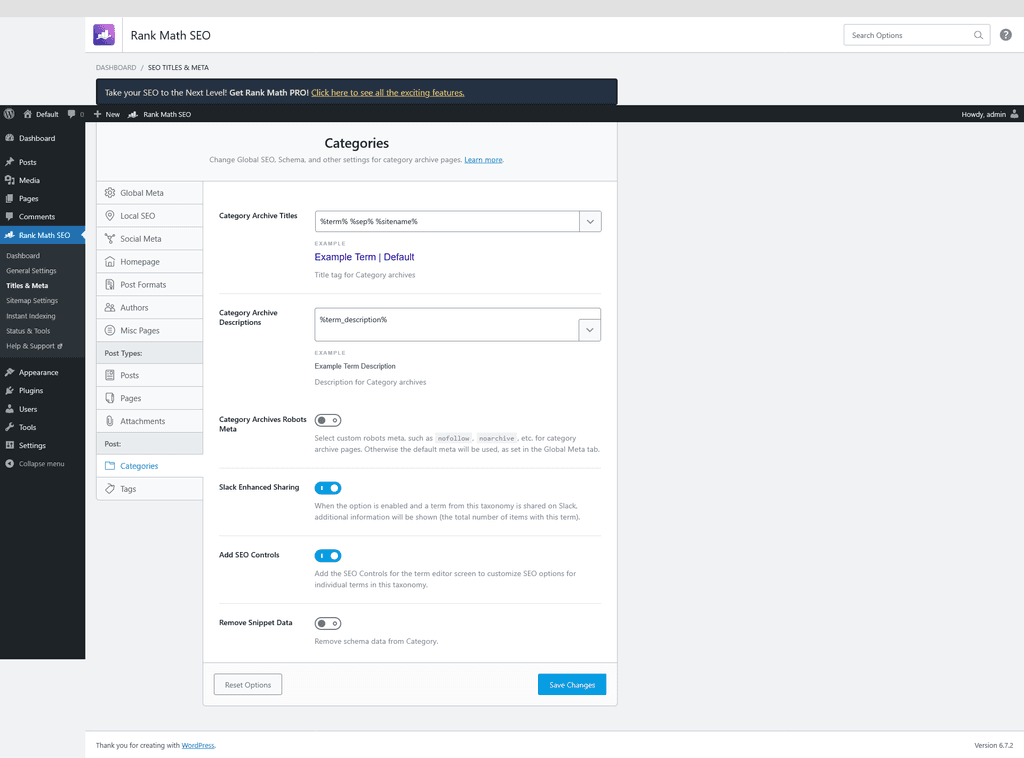Viewport: 1024px width, 758px height.
Task: Click the Users person icon in the sidebar
Action: (9, 408)
